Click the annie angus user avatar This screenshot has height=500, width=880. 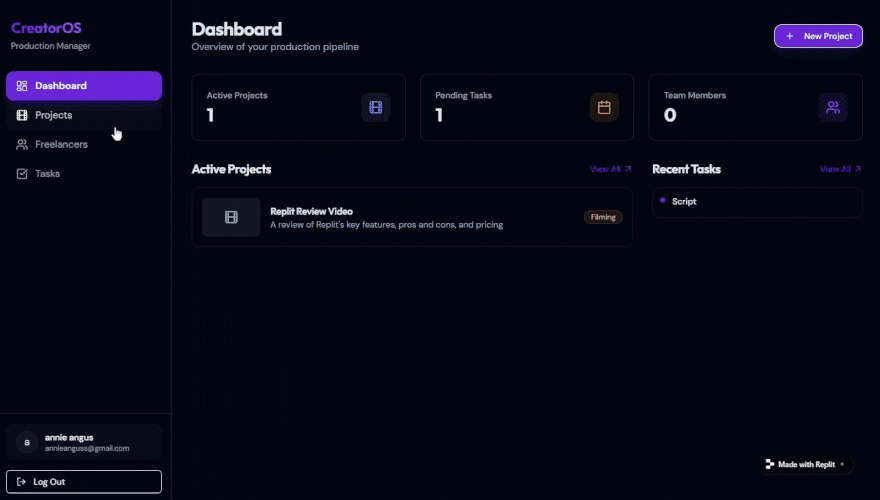tap(27, 442)
